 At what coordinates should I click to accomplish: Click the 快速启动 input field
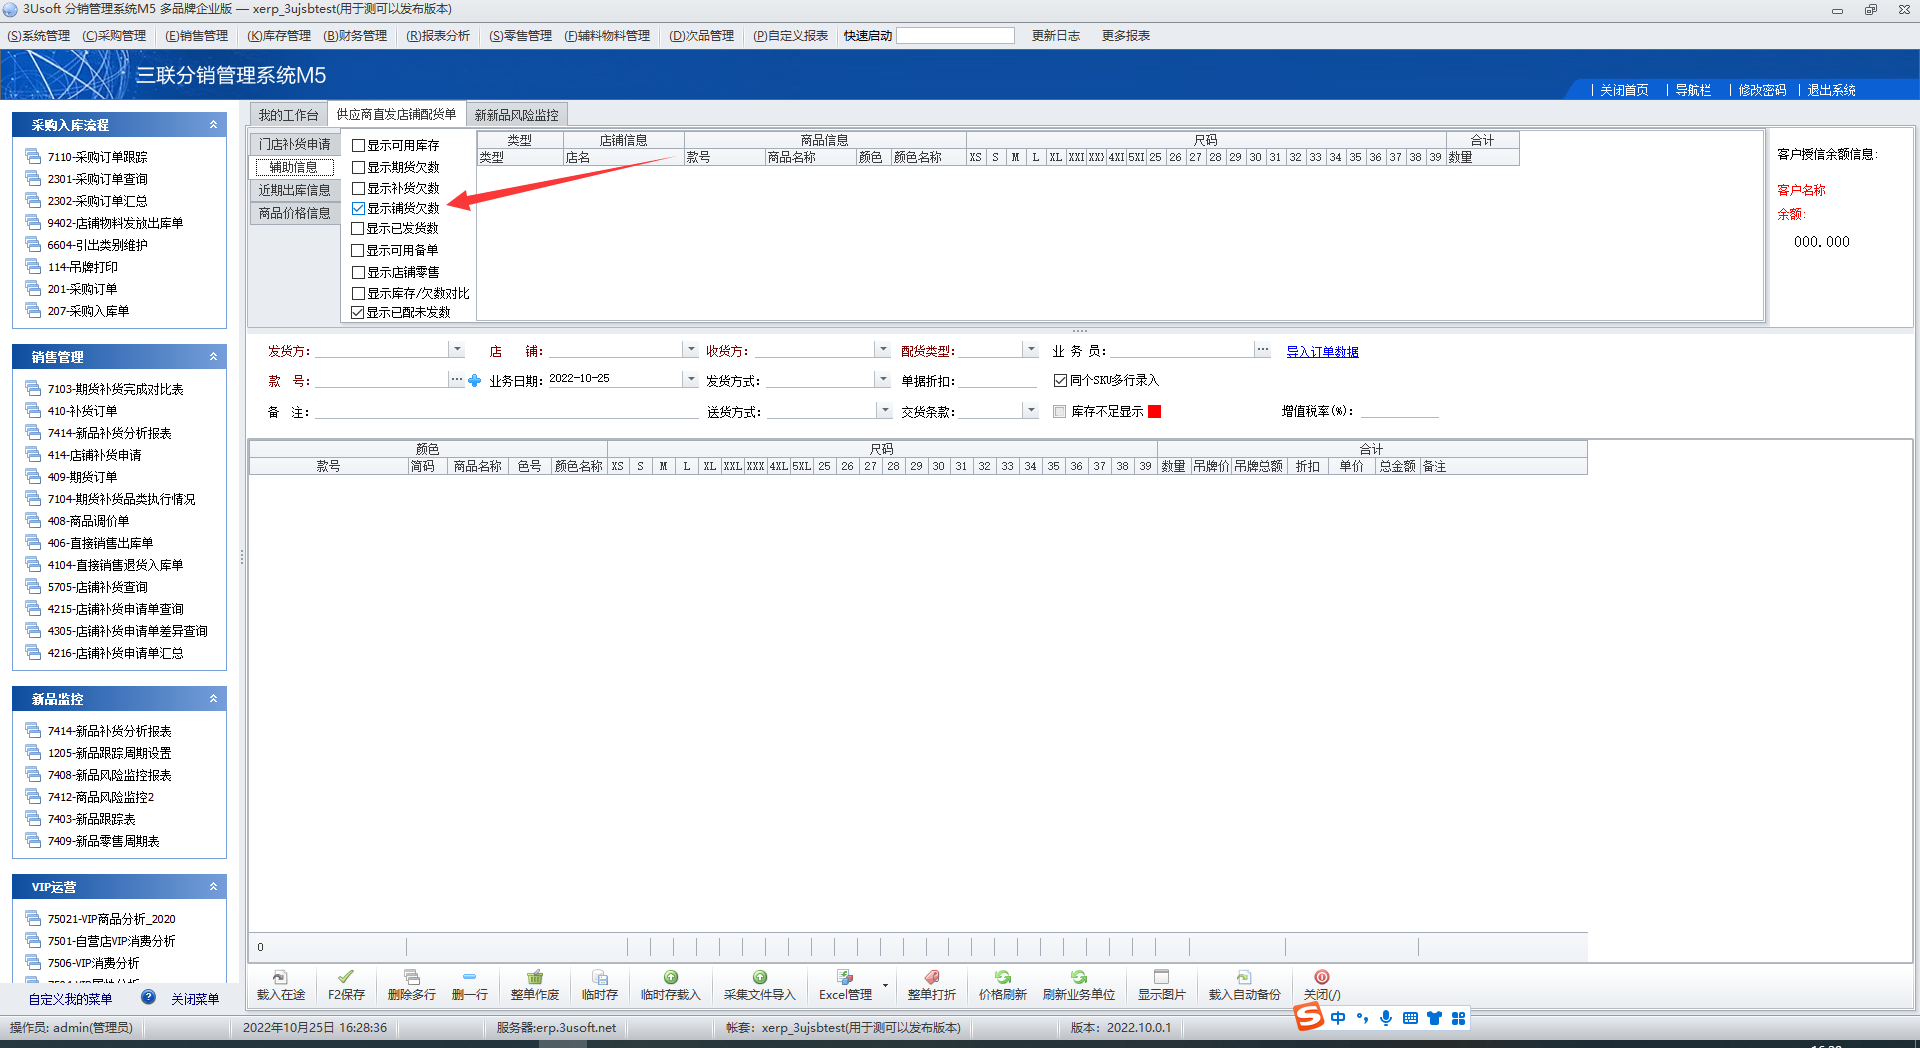[x=955, y=36]
